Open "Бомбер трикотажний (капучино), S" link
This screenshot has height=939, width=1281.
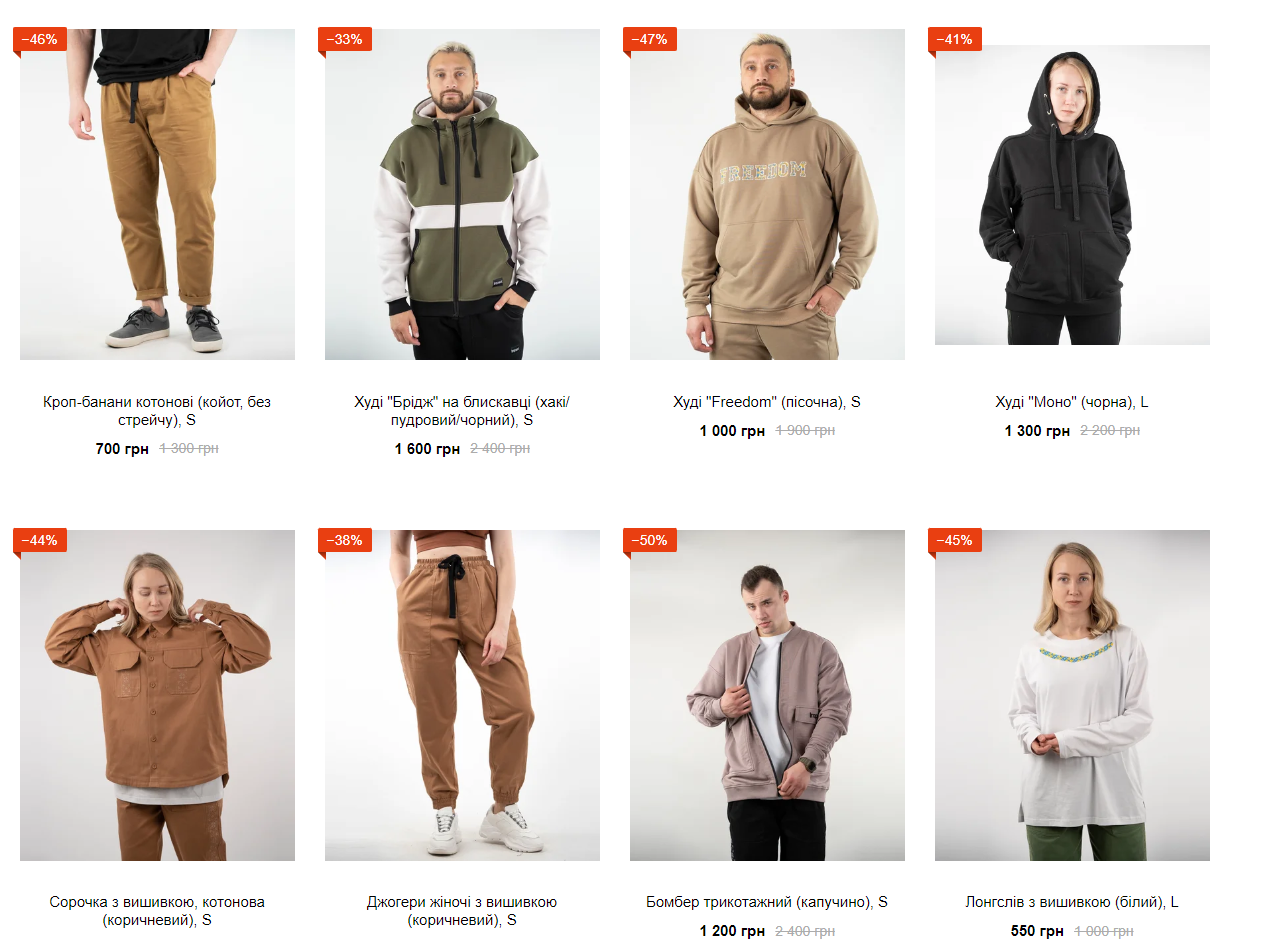click(x=767, y=902)
